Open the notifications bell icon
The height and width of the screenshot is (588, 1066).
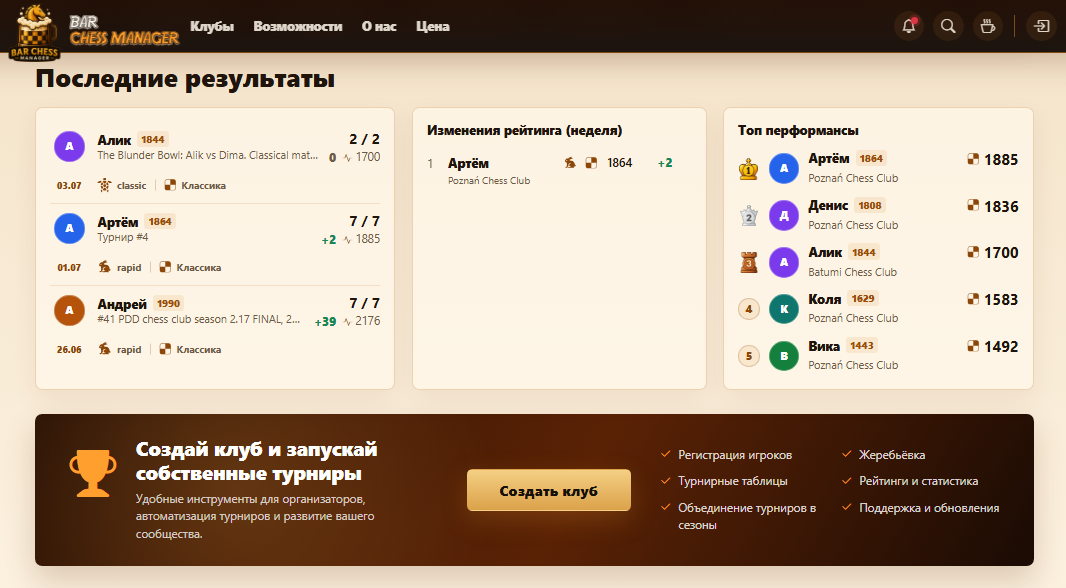(x=909, y=27)
